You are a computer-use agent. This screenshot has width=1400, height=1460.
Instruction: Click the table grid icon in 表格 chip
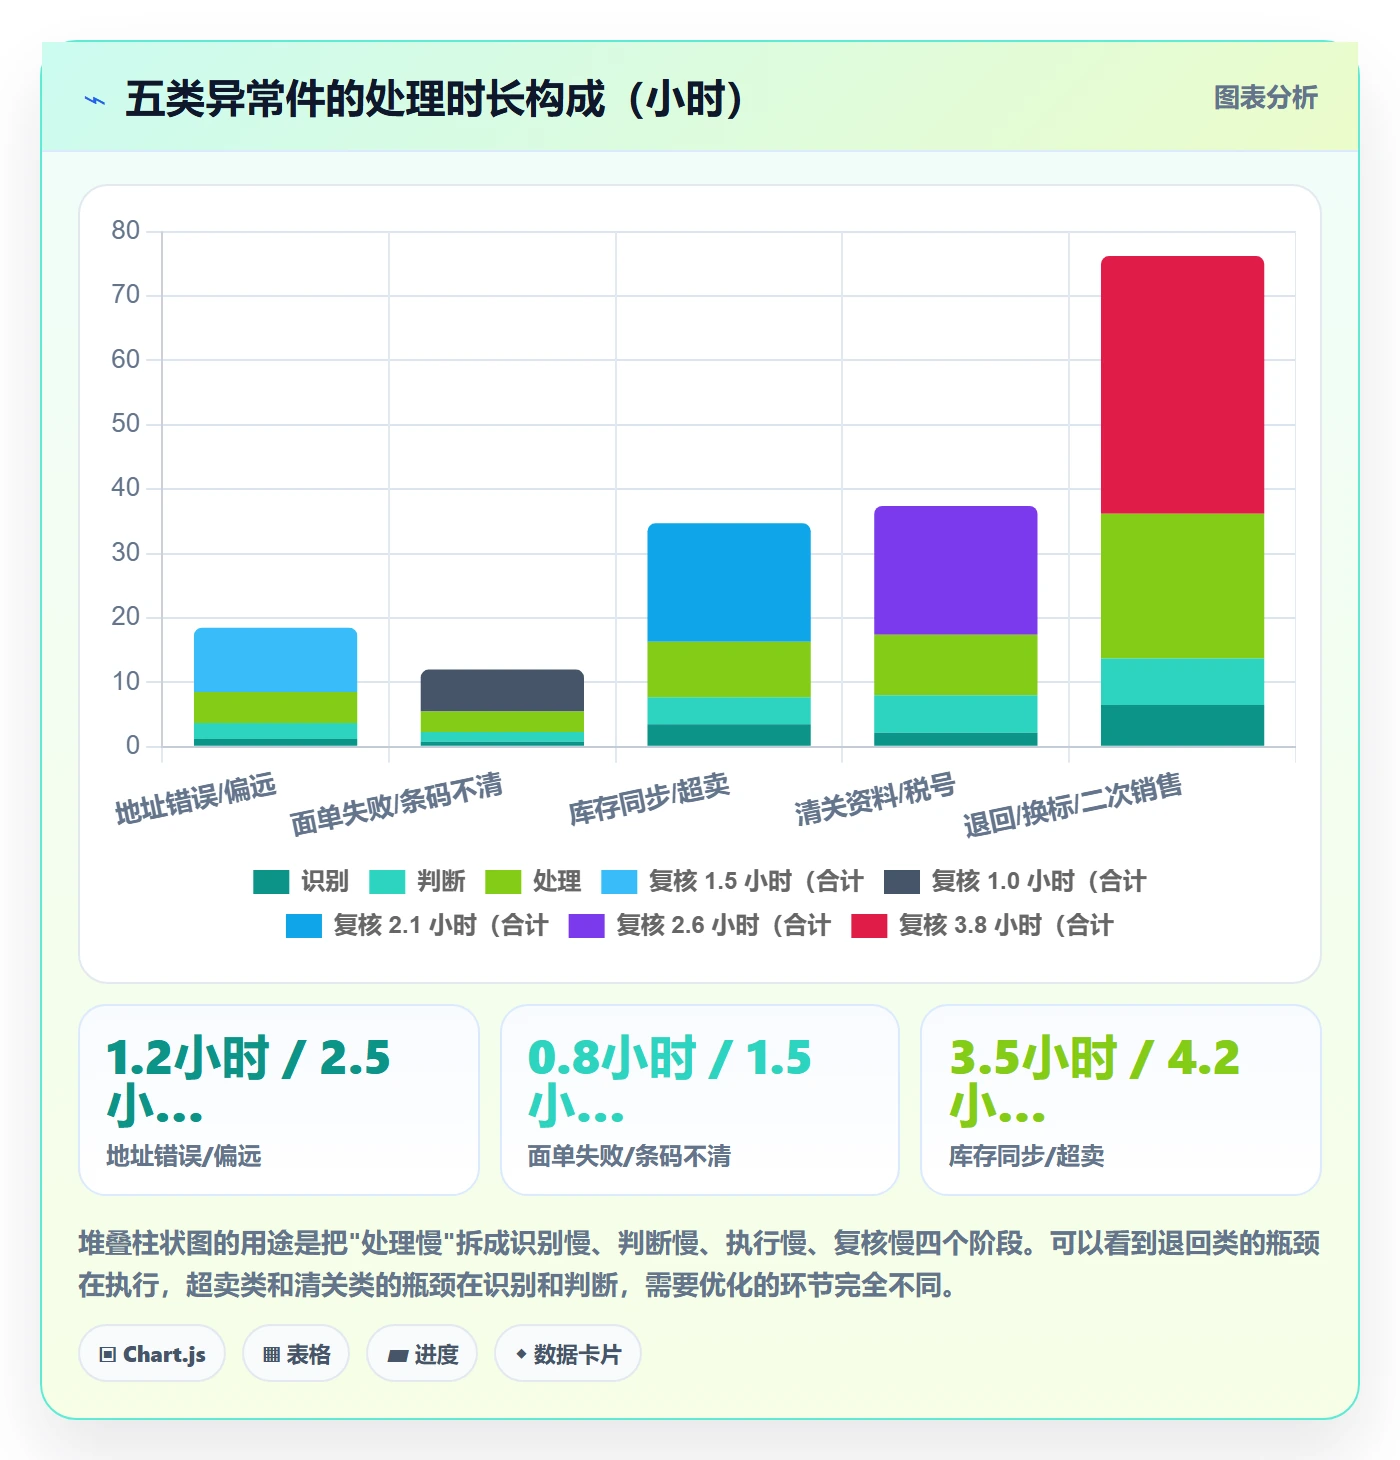(271, 1355)
